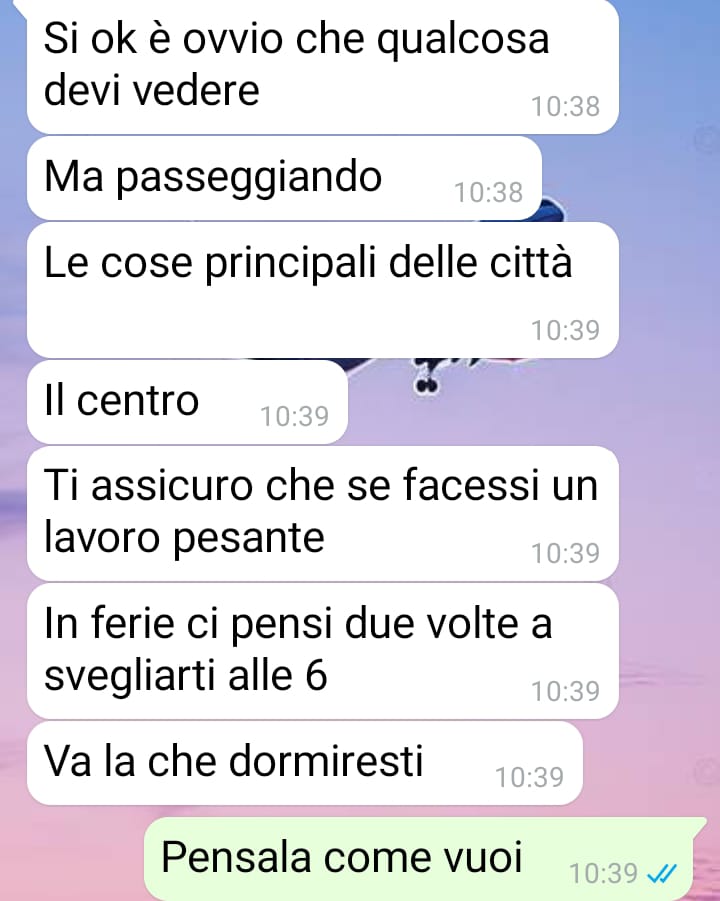Tap the 10:38 timestamp on the 'Ma passeggiando' message
This screenshot has width=720, height=901.
pyautogui.click(x=488, y=192)
